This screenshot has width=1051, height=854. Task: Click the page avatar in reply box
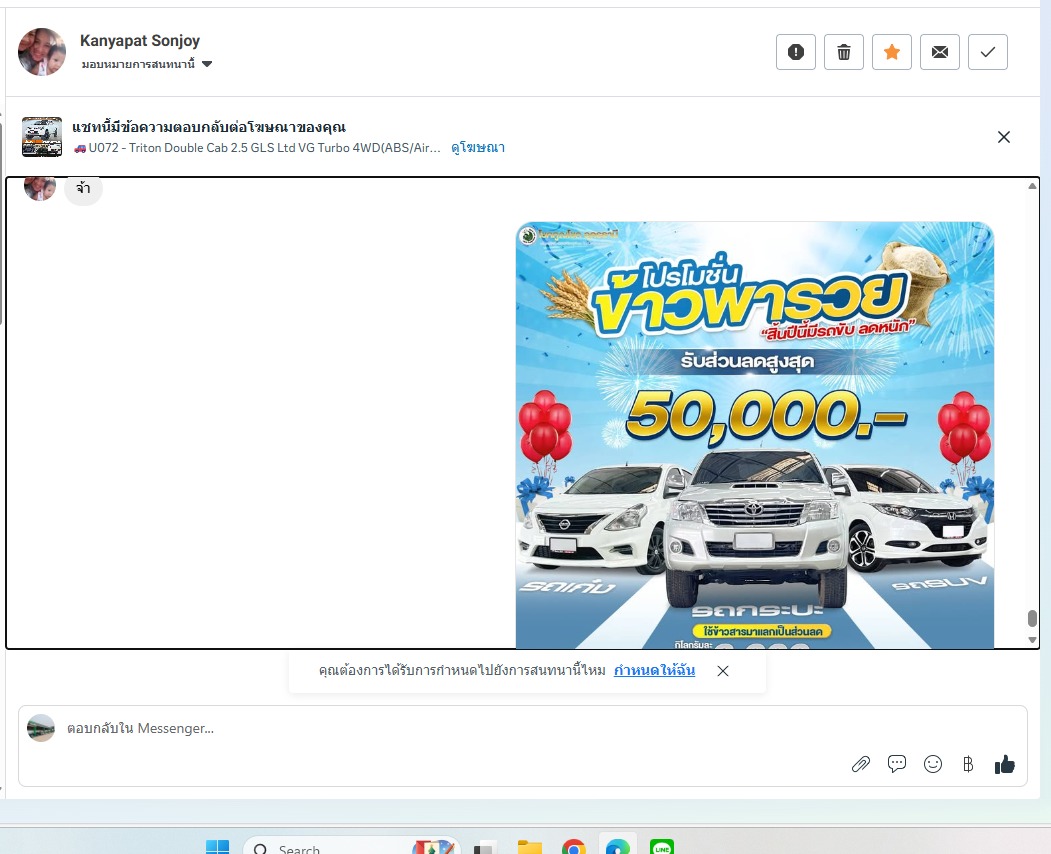pos(41,728)
